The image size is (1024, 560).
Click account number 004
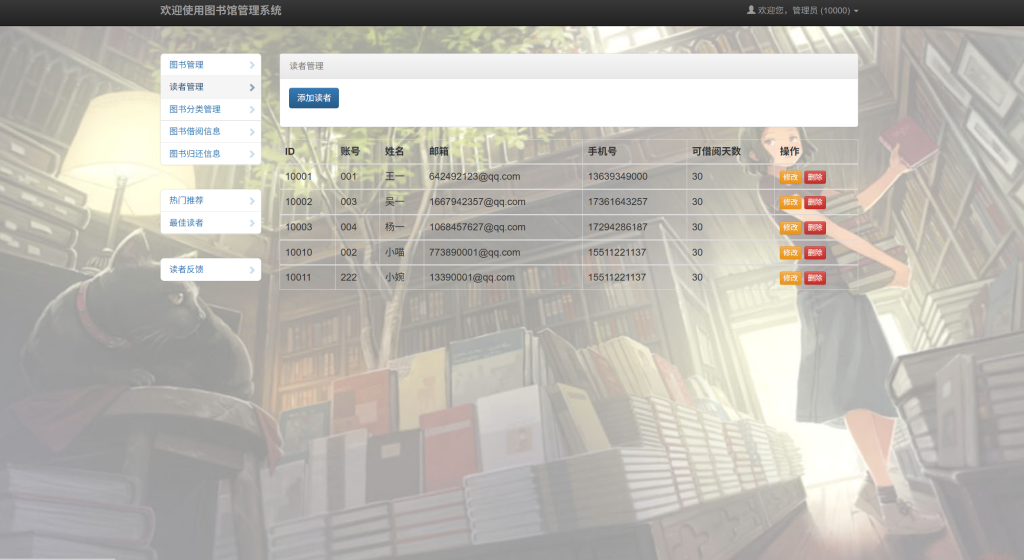pos(349,227)
